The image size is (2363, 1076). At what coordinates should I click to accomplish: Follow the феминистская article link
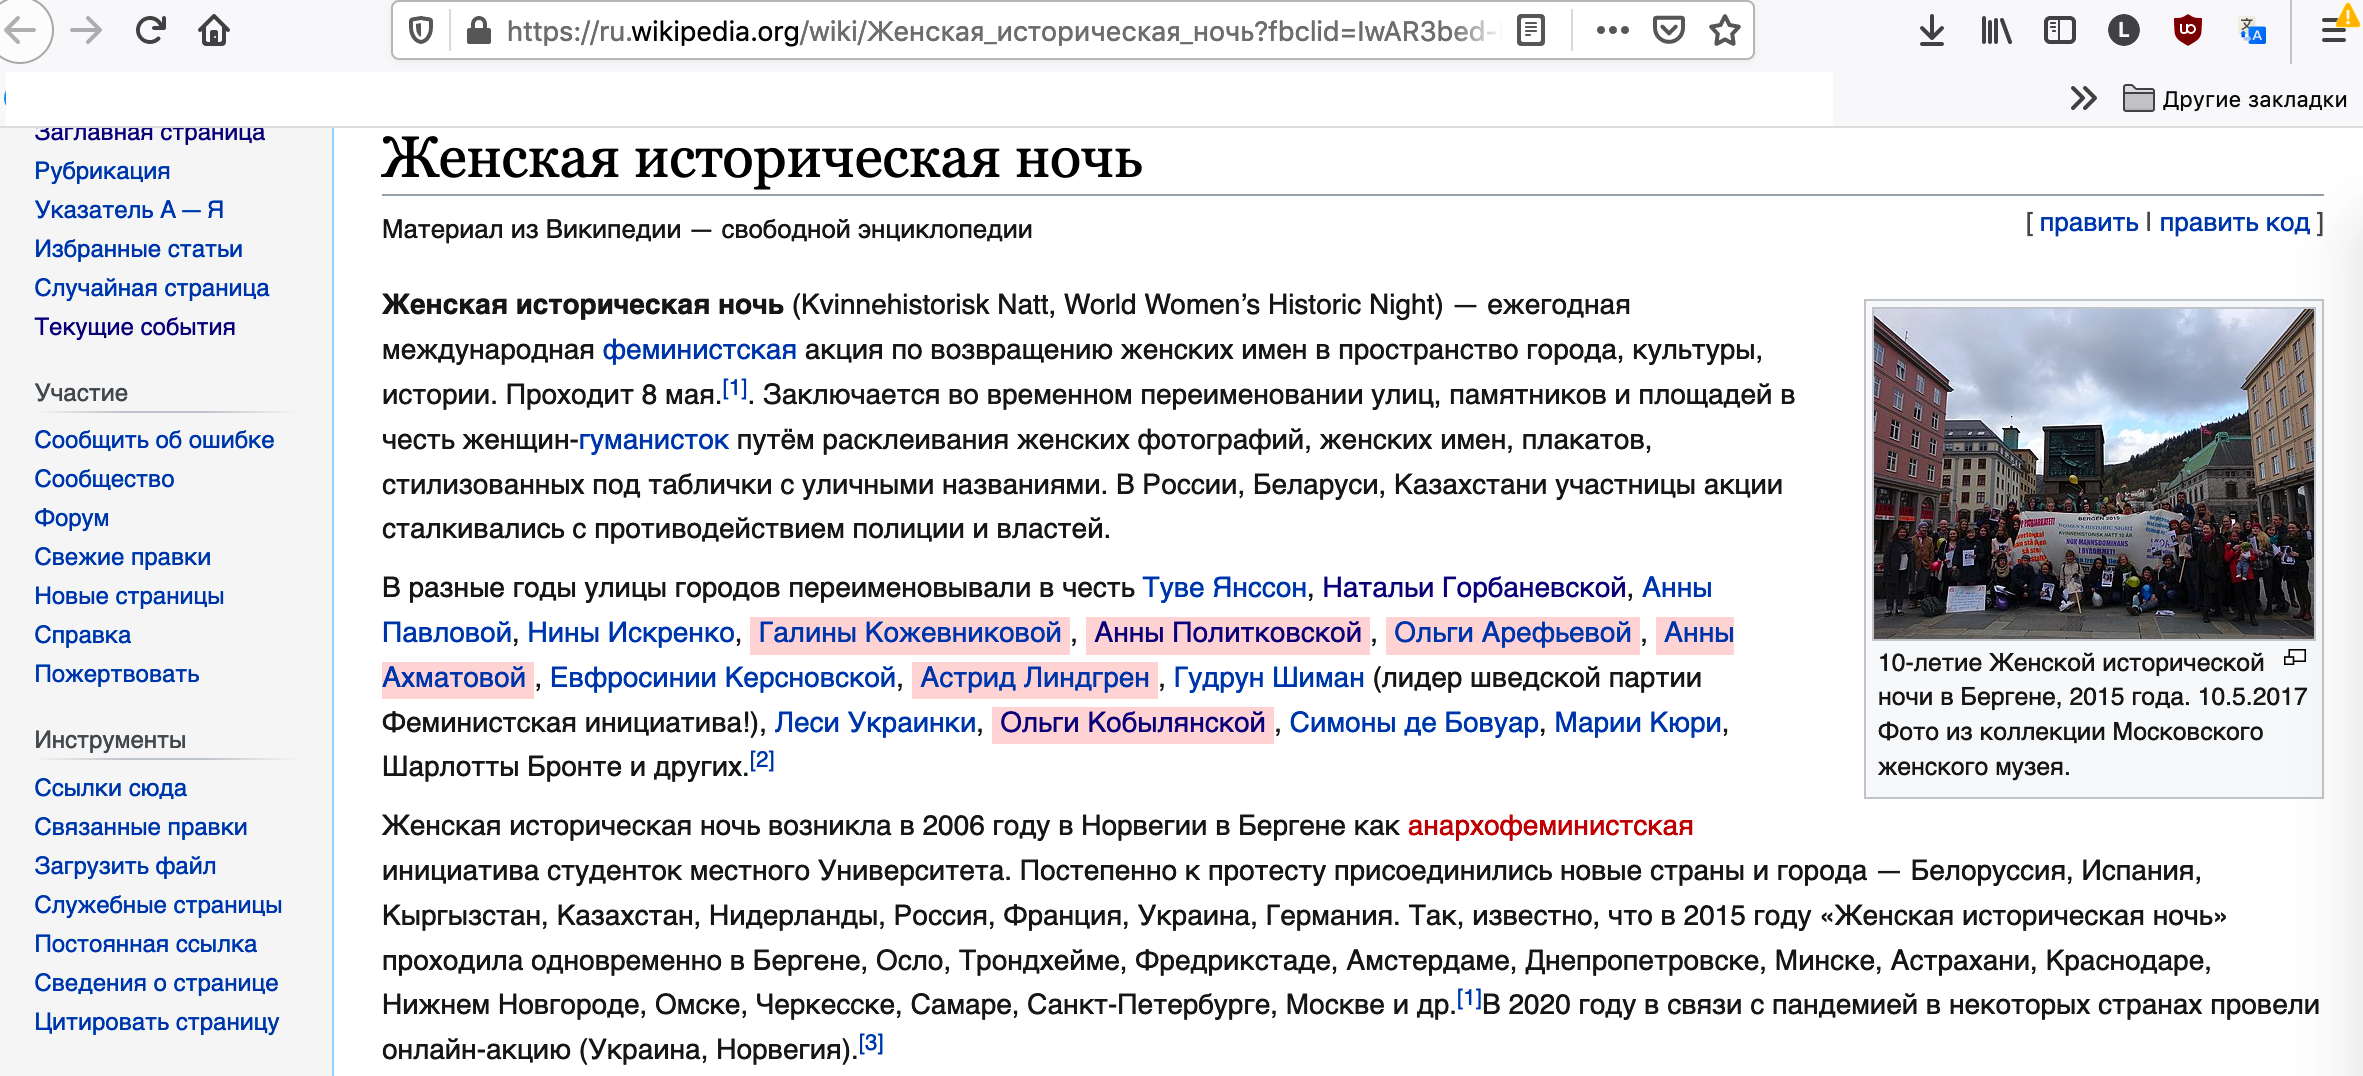pyautogui.click(x=699, y=350)
